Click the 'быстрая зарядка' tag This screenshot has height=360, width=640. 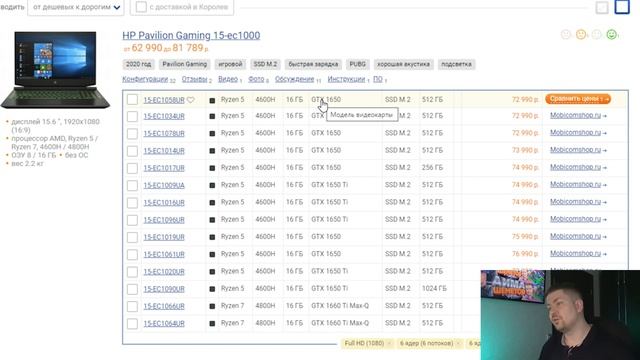(313, 64)
